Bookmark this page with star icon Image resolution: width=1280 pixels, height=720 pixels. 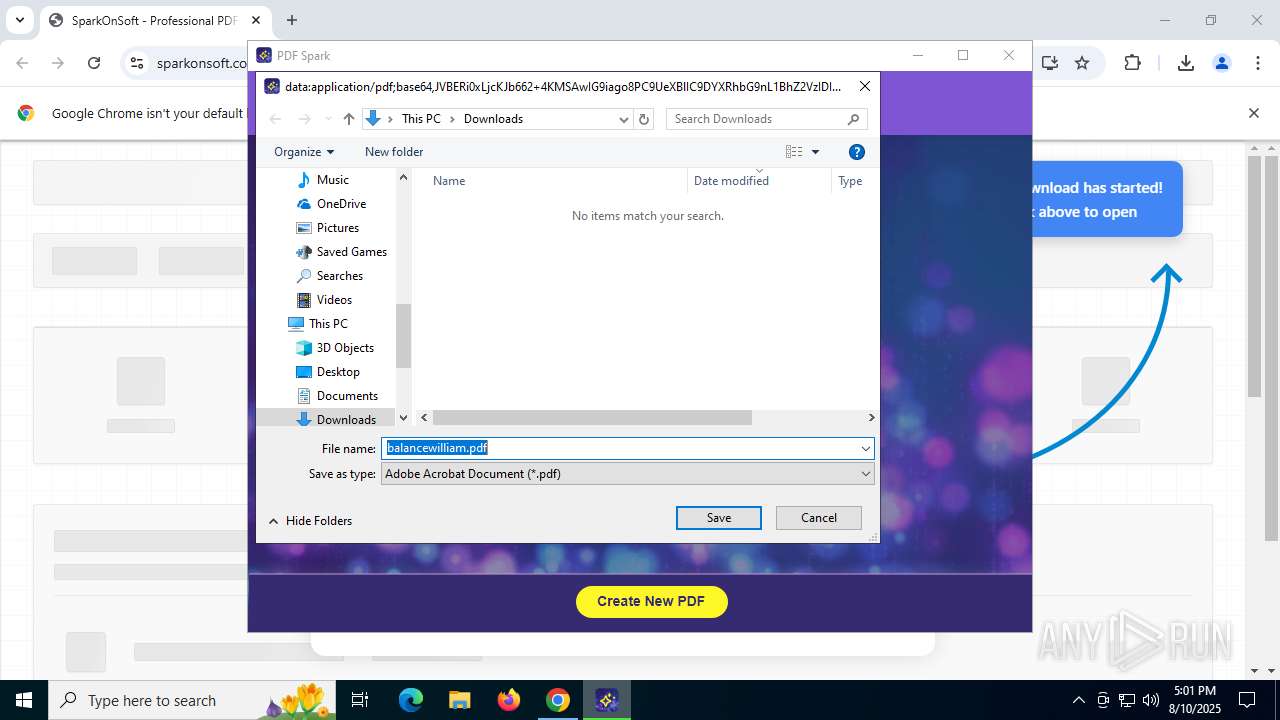[x=1082, y=63]
